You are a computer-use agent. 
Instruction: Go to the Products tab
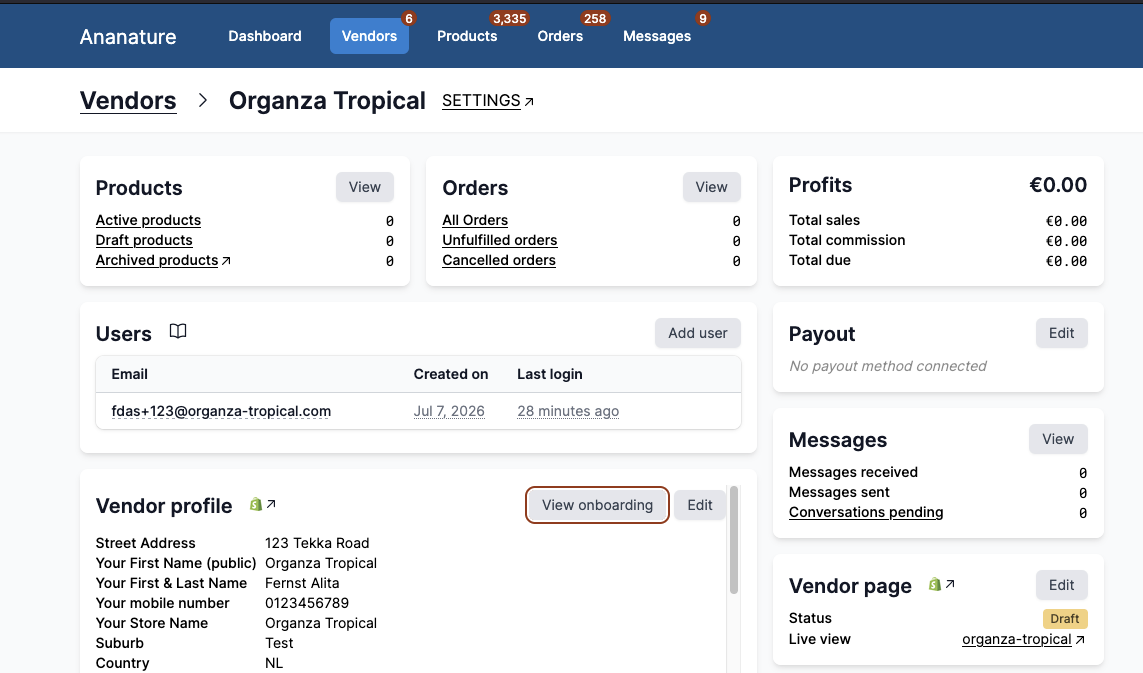coord(467,36)
